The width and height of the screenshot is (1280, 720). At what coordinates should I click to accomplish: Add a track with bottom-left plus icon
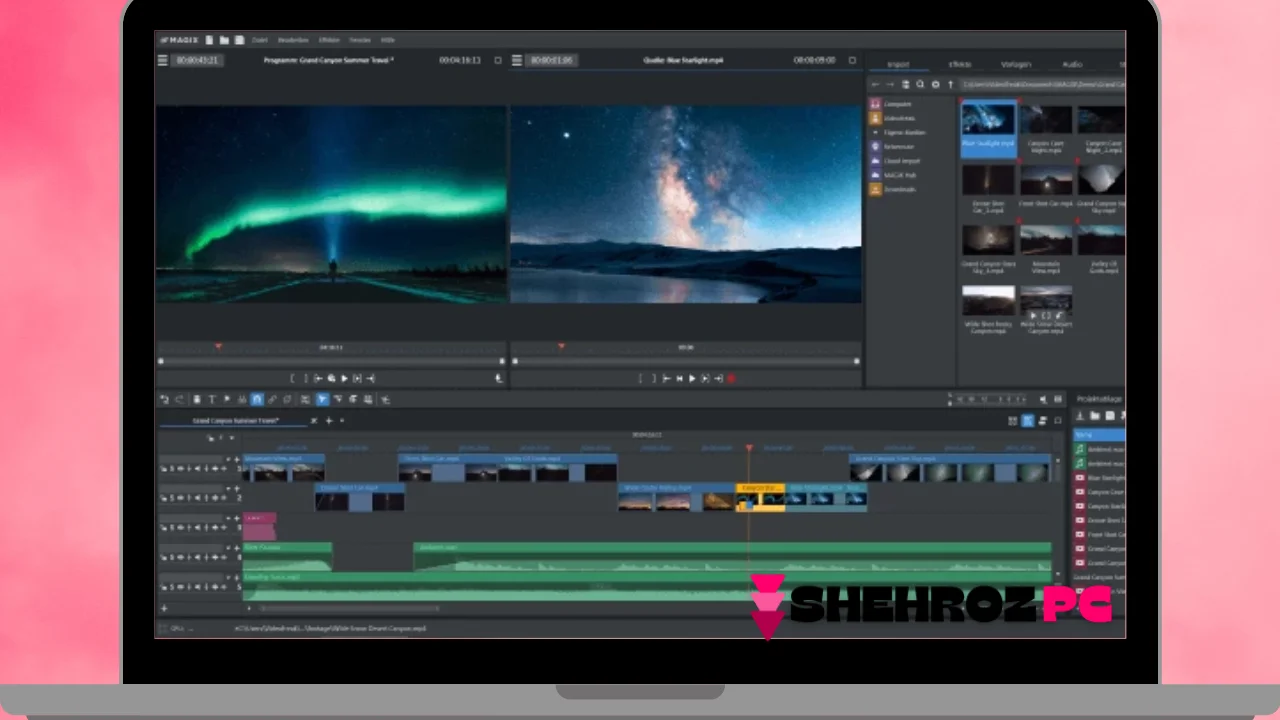165,608
